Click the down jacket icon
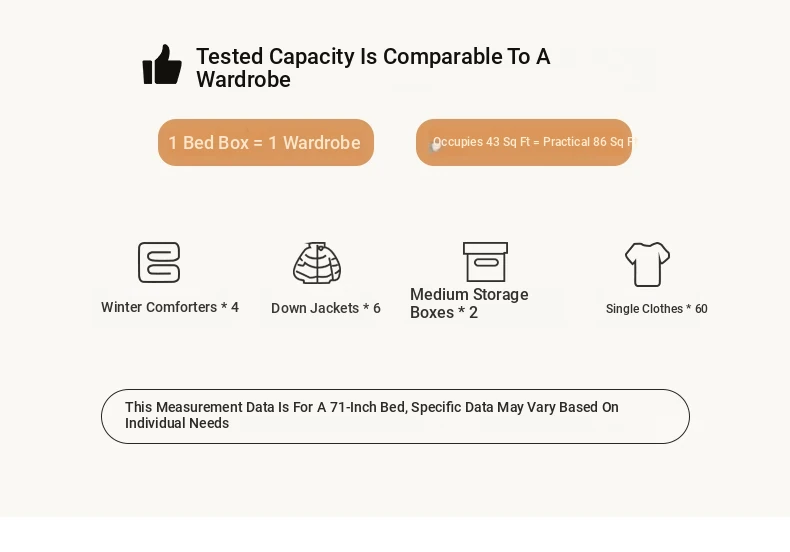The image size is (790, 552). pos(317,263)
